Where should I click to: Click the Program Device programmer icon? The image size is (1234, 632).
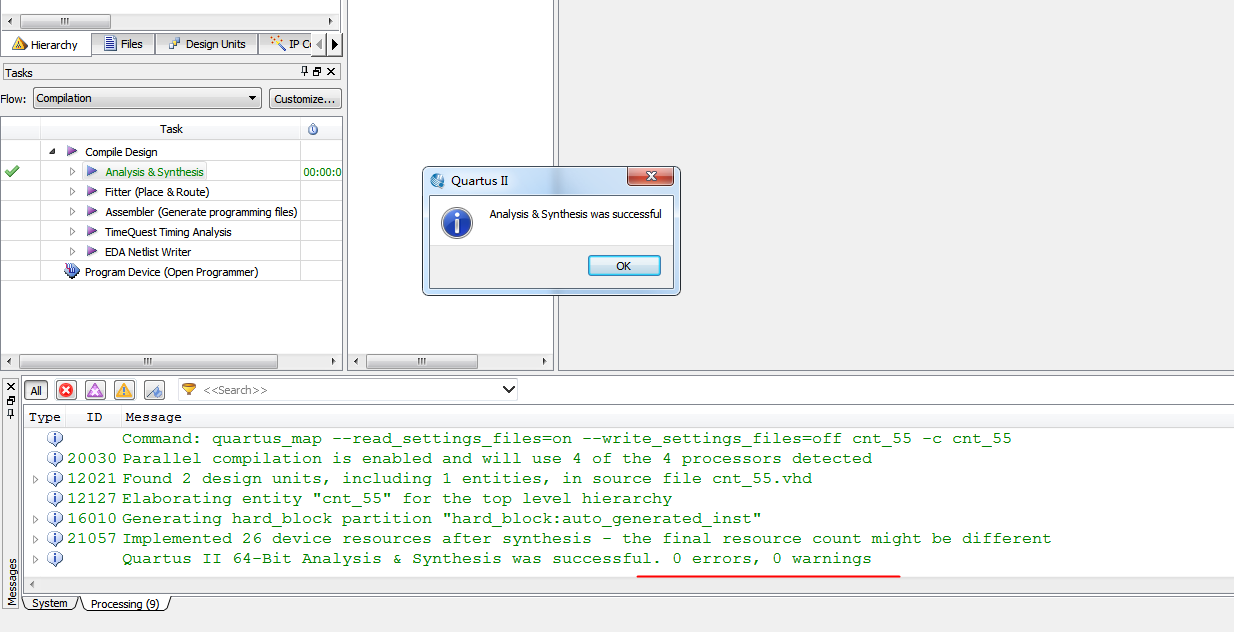coord(72,271)
